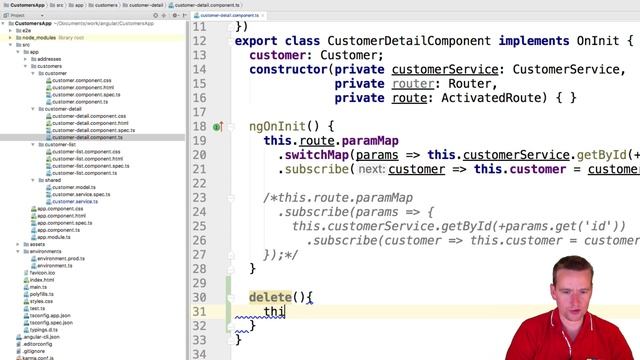Collapse the CustomersApp root folder
The image size is (640, 360).
click(x=3, y=24)
